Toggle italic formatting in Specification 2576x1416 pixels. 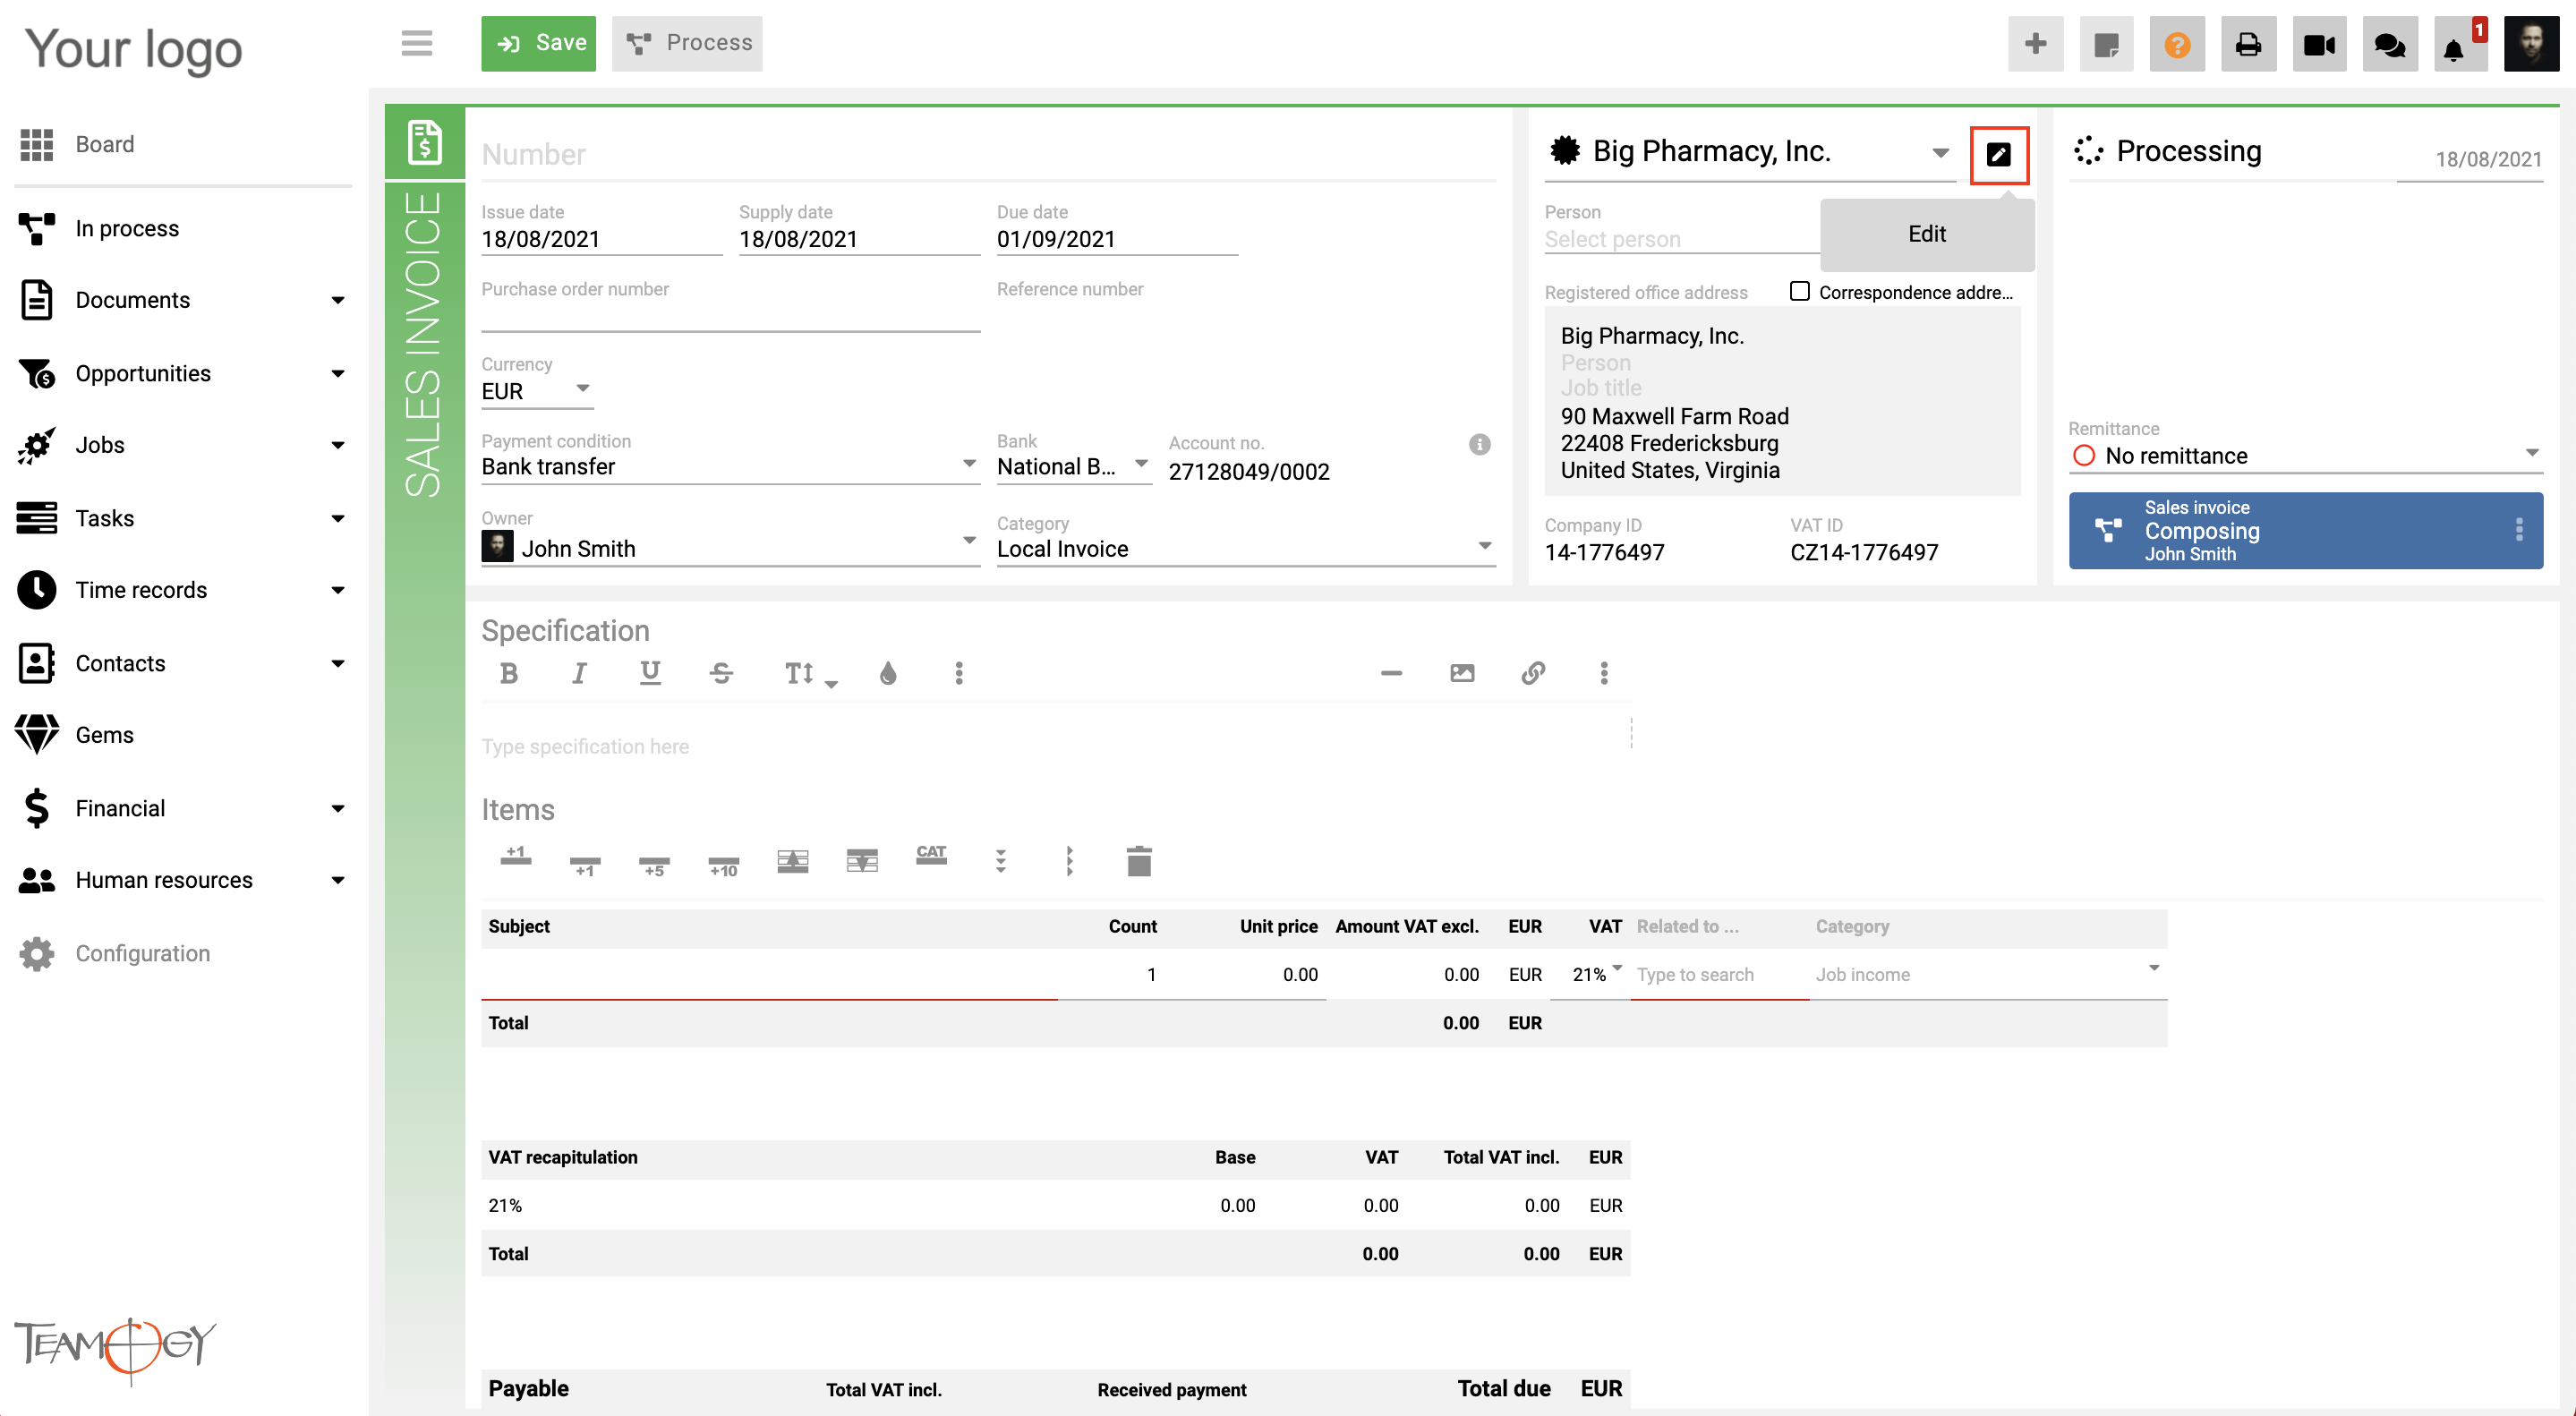pos(579,673)
